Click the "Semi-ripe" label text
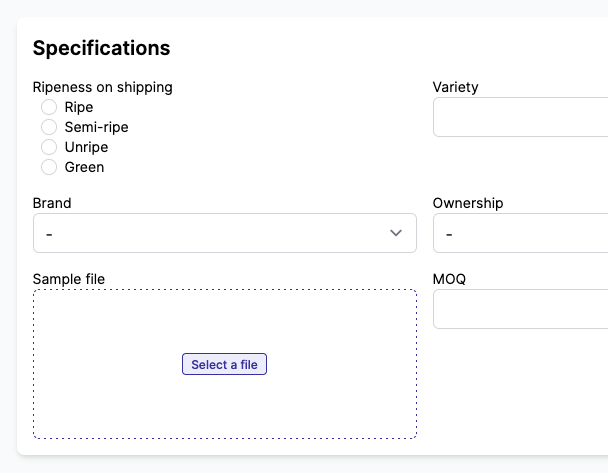 96,127
